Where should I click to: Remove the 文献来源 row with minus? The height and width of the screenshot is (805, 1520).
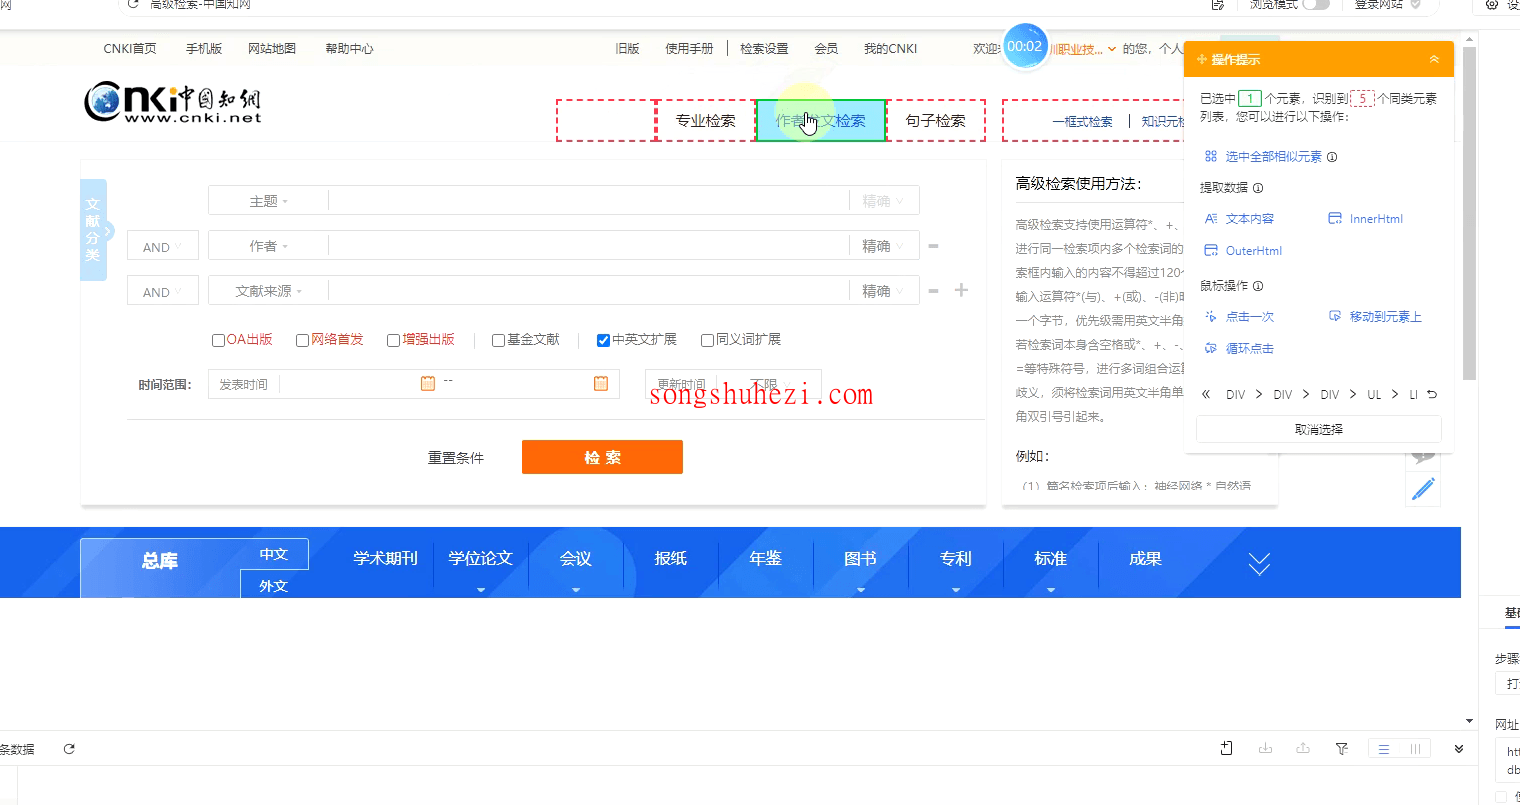pos(933,291)
